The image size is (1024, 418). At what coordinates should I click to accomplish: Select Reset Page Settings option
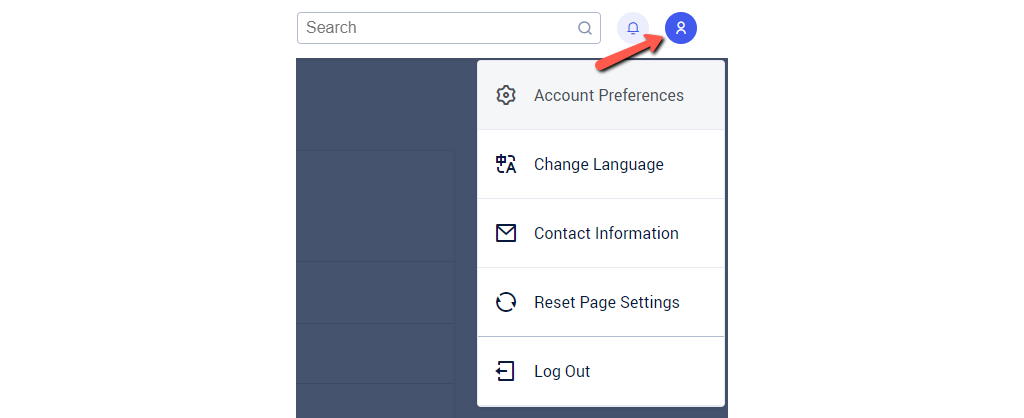600,302
